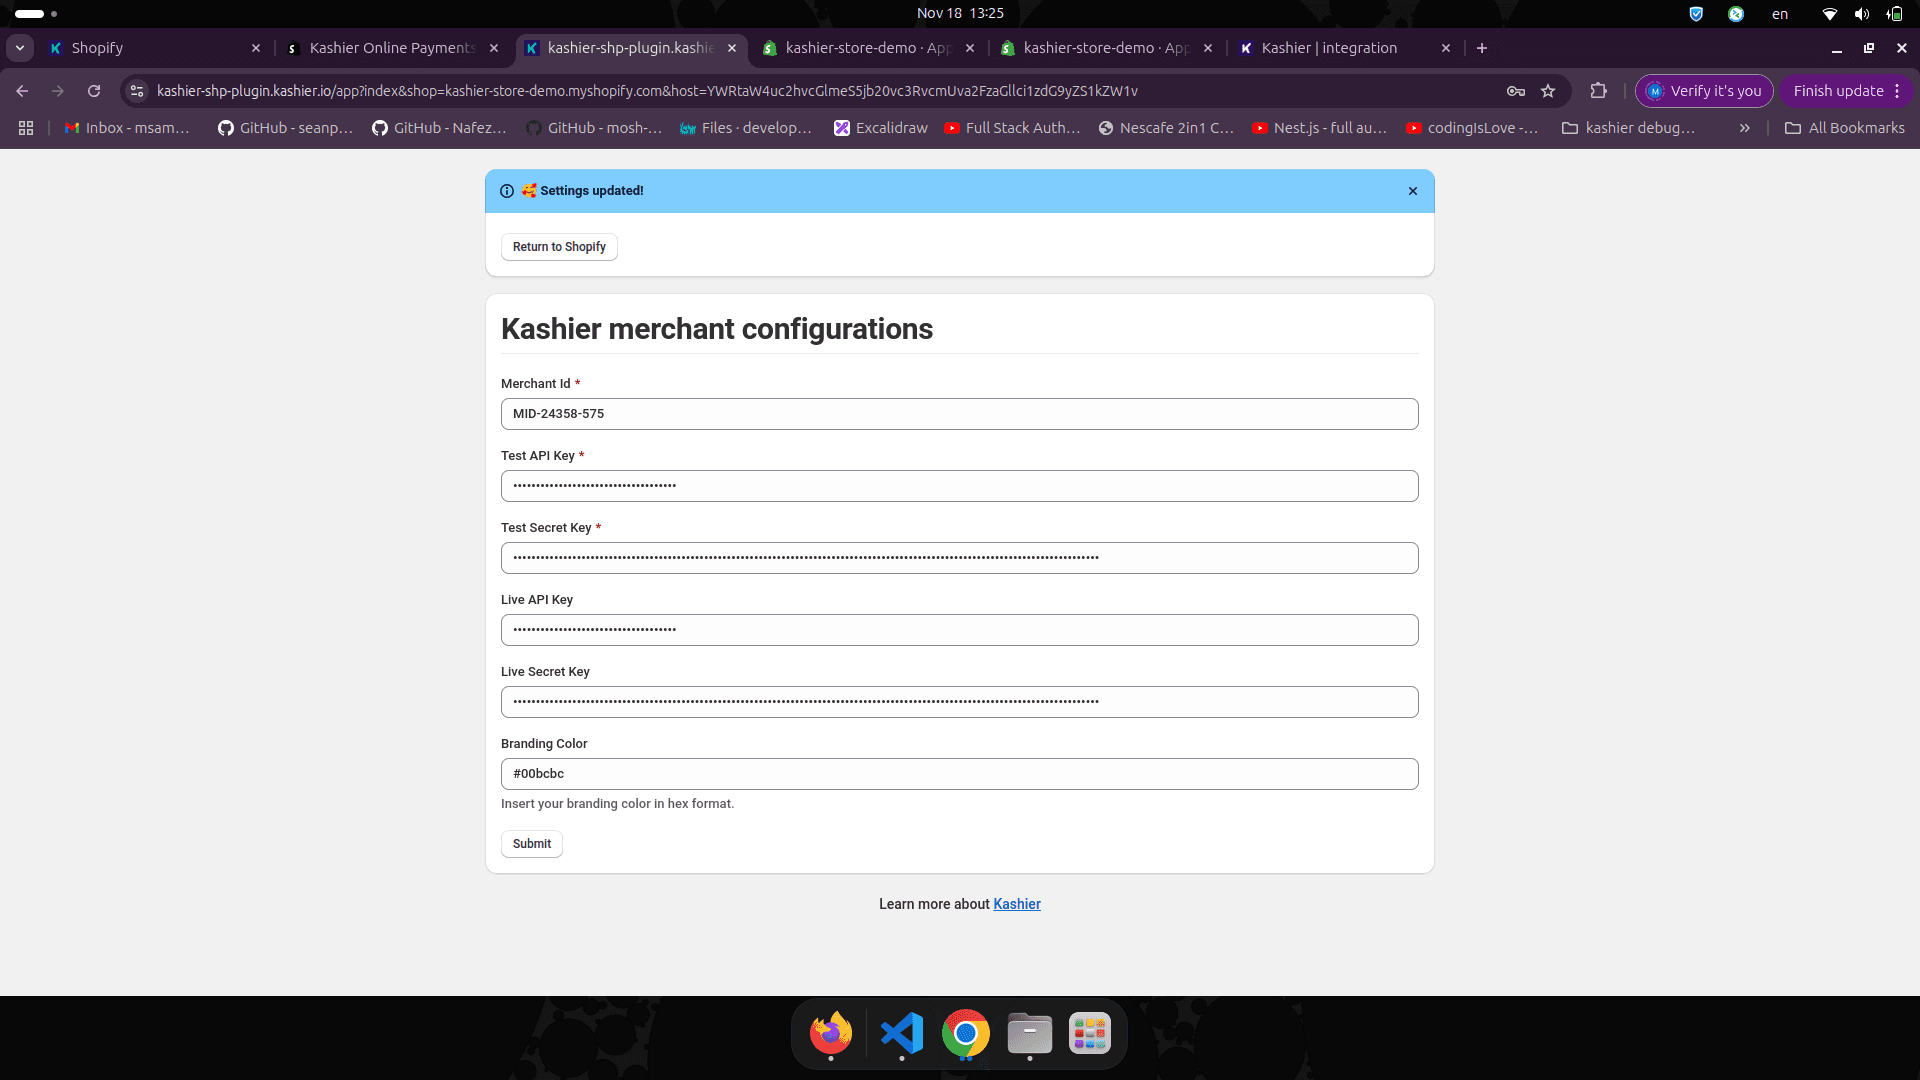Open the Extensions puzzle icon
The width and height of the screenshot is (1920, 1080).
1598,91
